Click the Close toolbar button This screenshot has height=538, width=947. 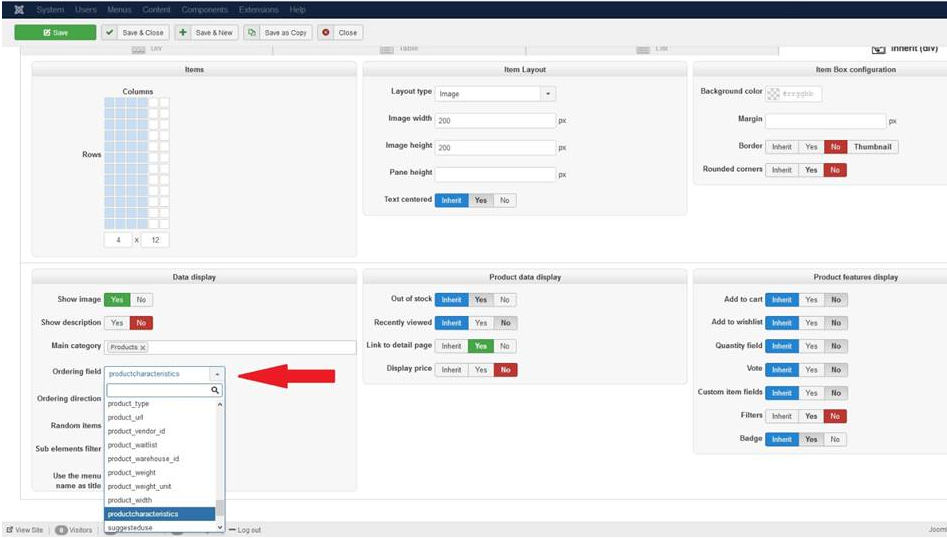click(x=340, y=33)
